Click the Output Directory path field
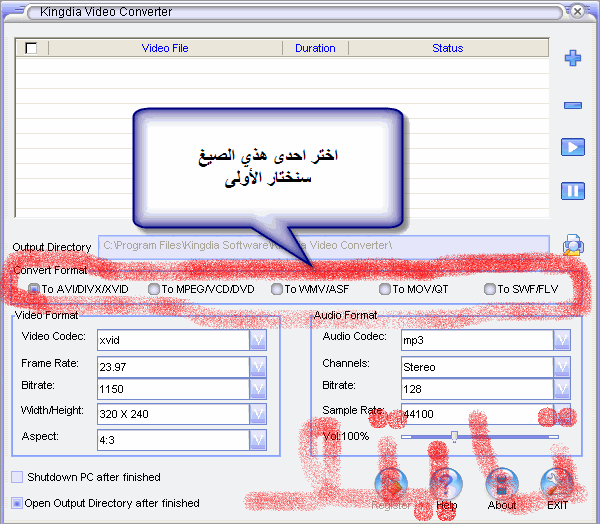This screenshot has height=524, width=600. click(324, 245)
